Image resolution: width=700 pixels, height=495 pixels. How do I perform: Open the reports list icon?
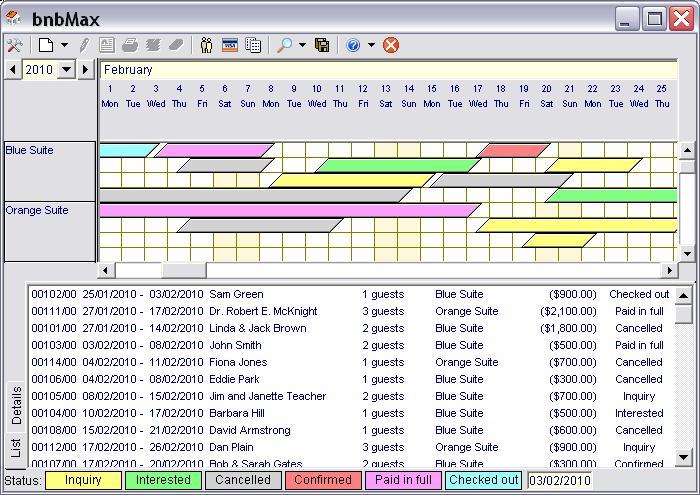point(253,45)
